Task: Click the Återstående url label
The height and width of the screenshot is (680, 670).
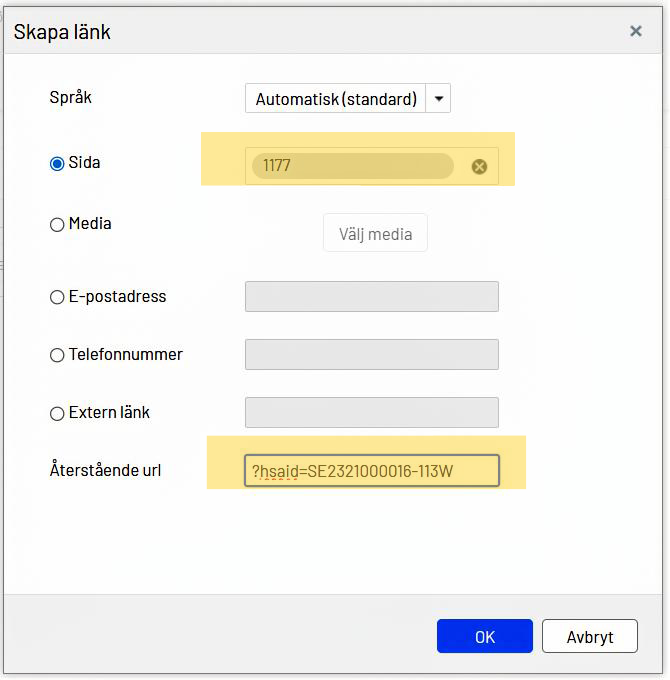Action: click(x=105, y=470)
